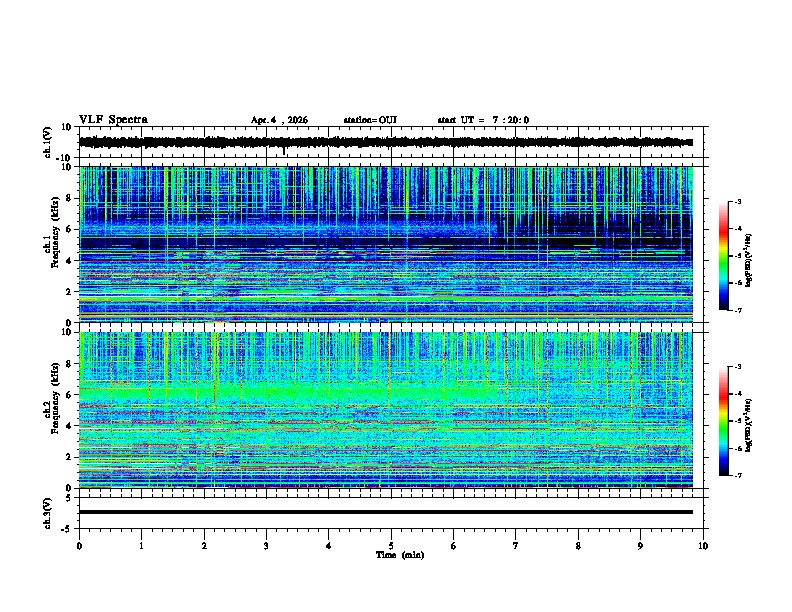Click inside the ch.2 spectrogram panel
The image size is (792, 612).
[x=385, y=410]
